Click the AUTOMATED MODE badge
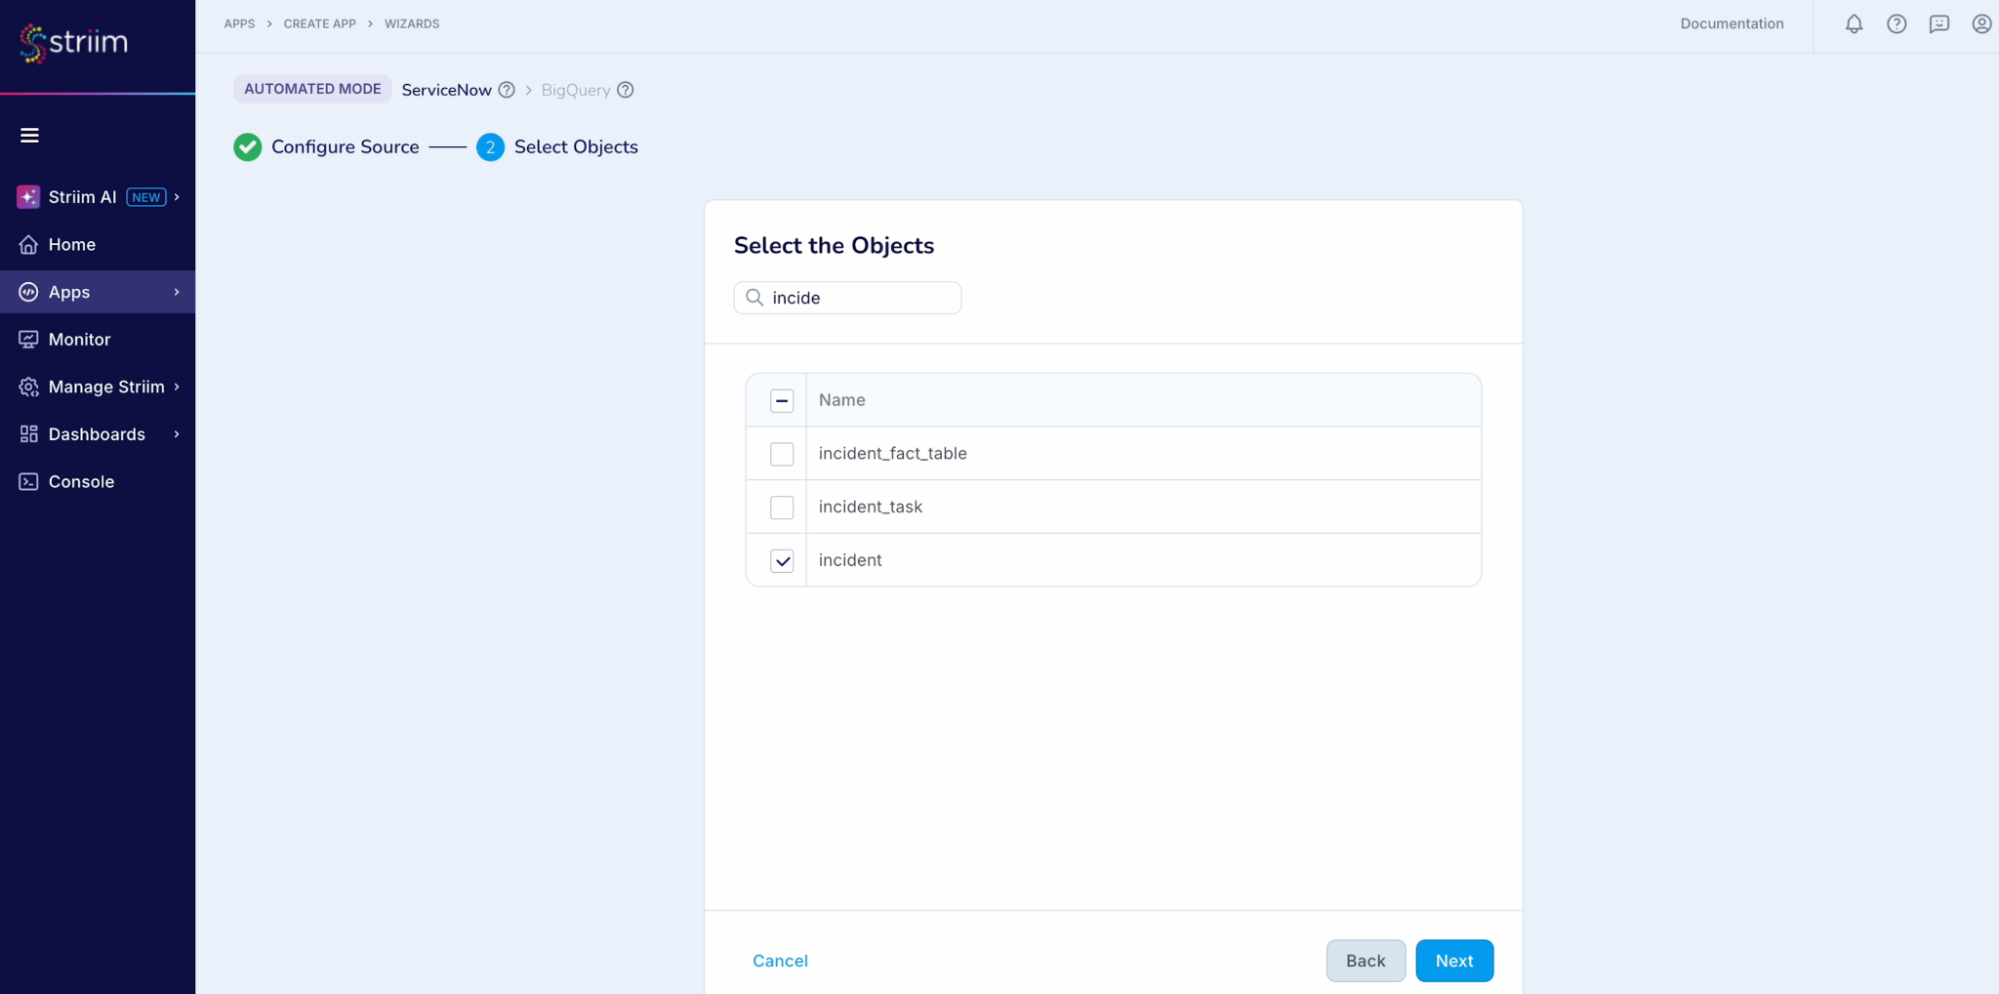 [x=312, y=89]
